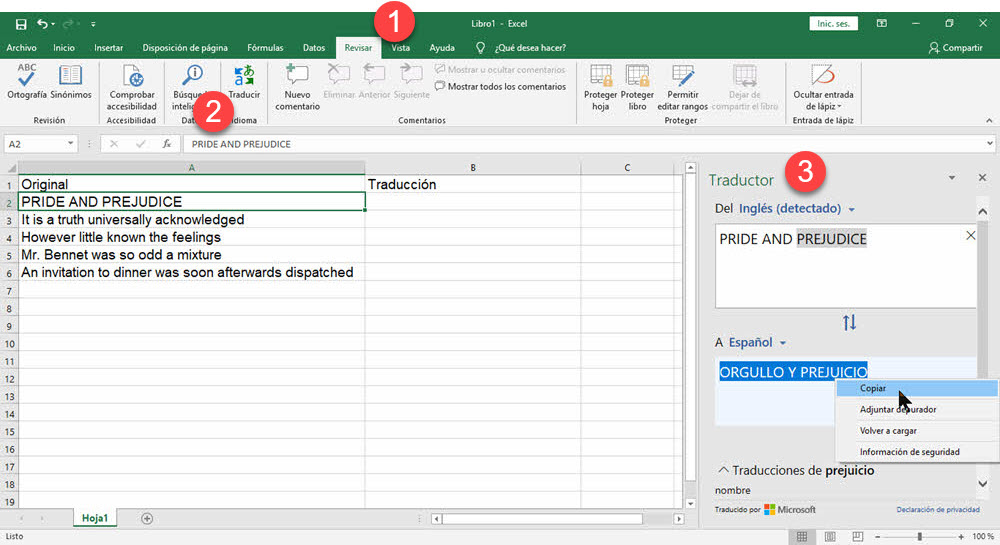Collapse the Traducciones de prejuicio section
This screenshot has width=1000, height=545.
point(722,470)
